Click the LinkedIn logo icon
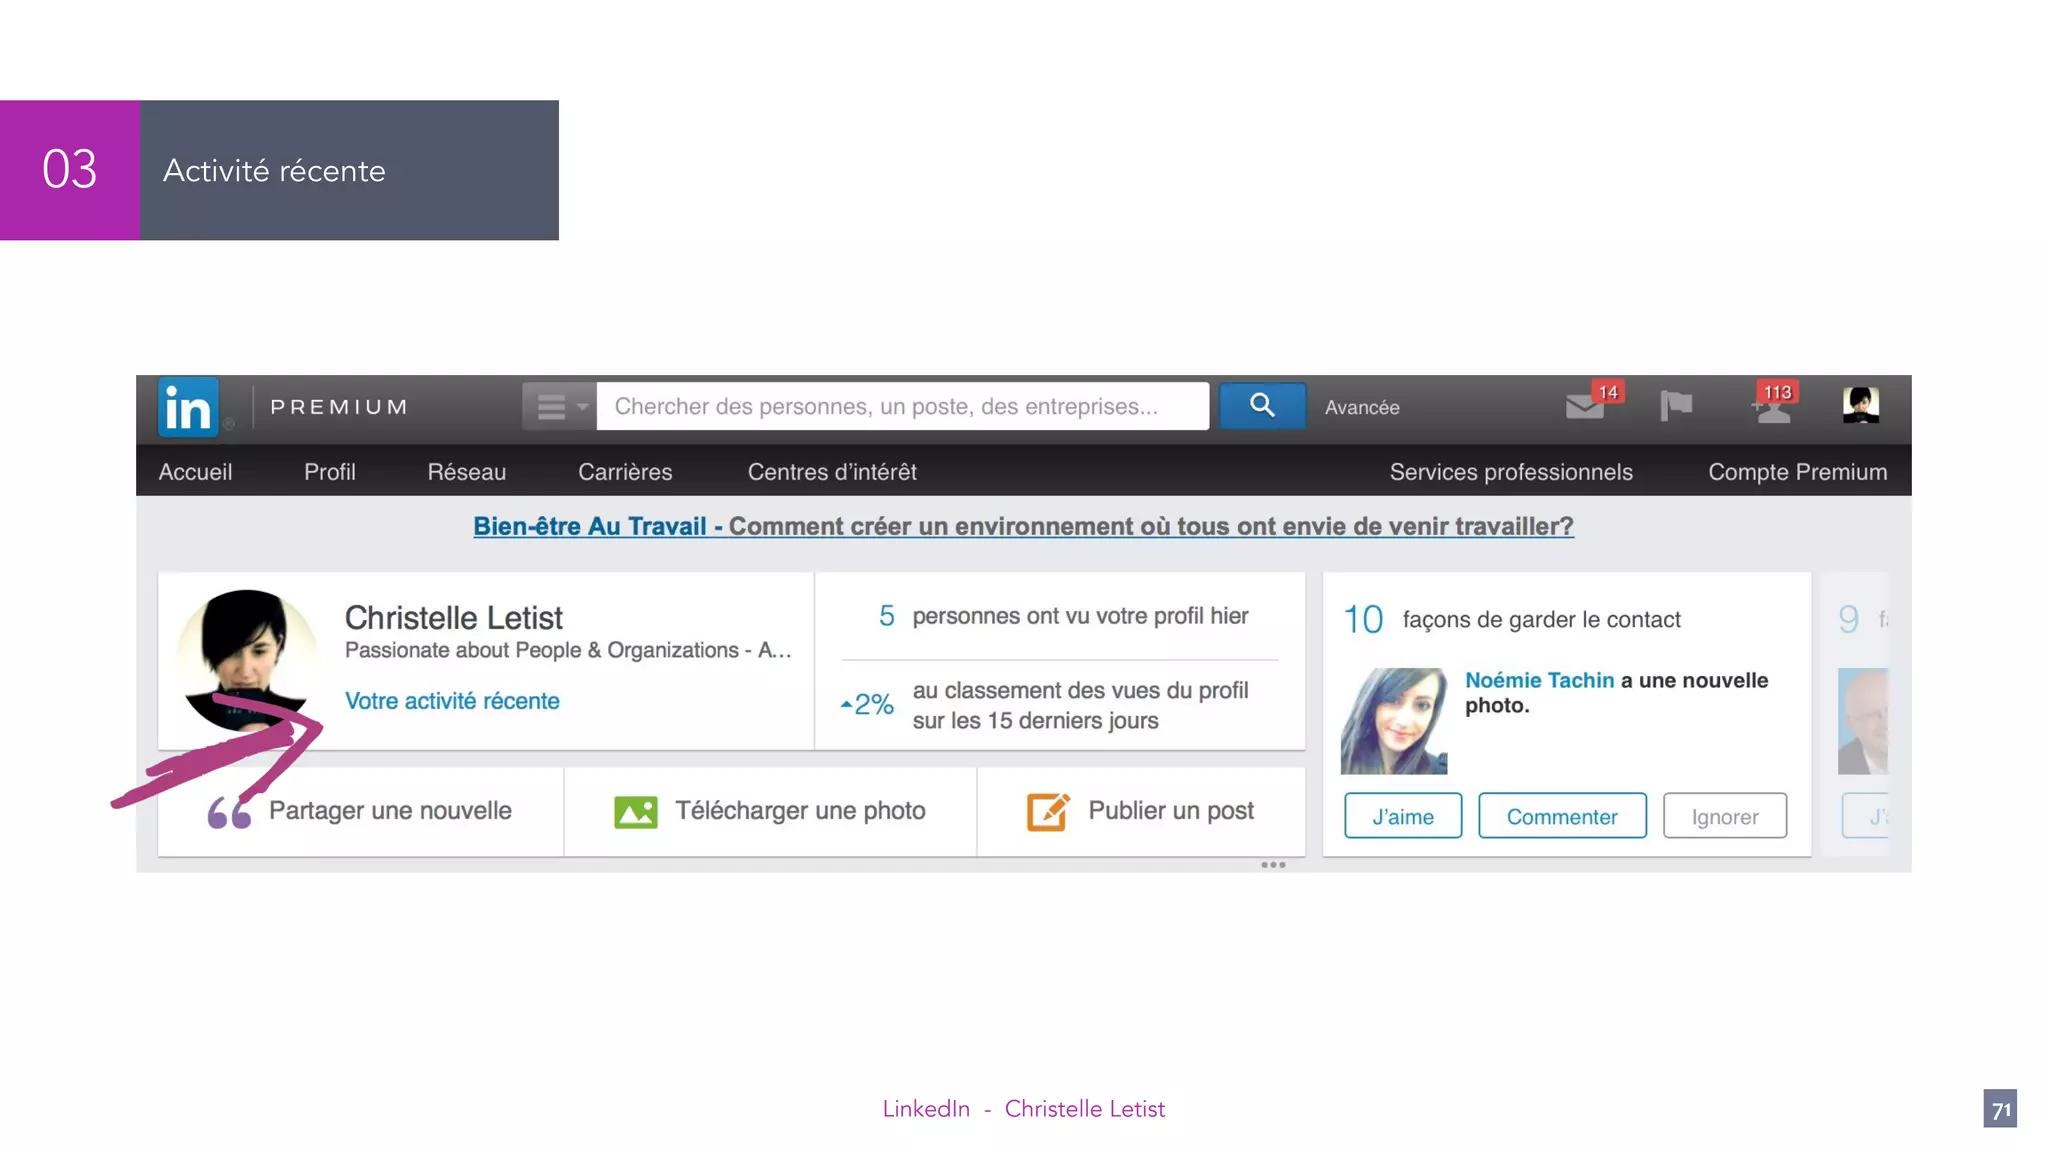This screenshot has height=1152, width=2048. coord(188,407)
